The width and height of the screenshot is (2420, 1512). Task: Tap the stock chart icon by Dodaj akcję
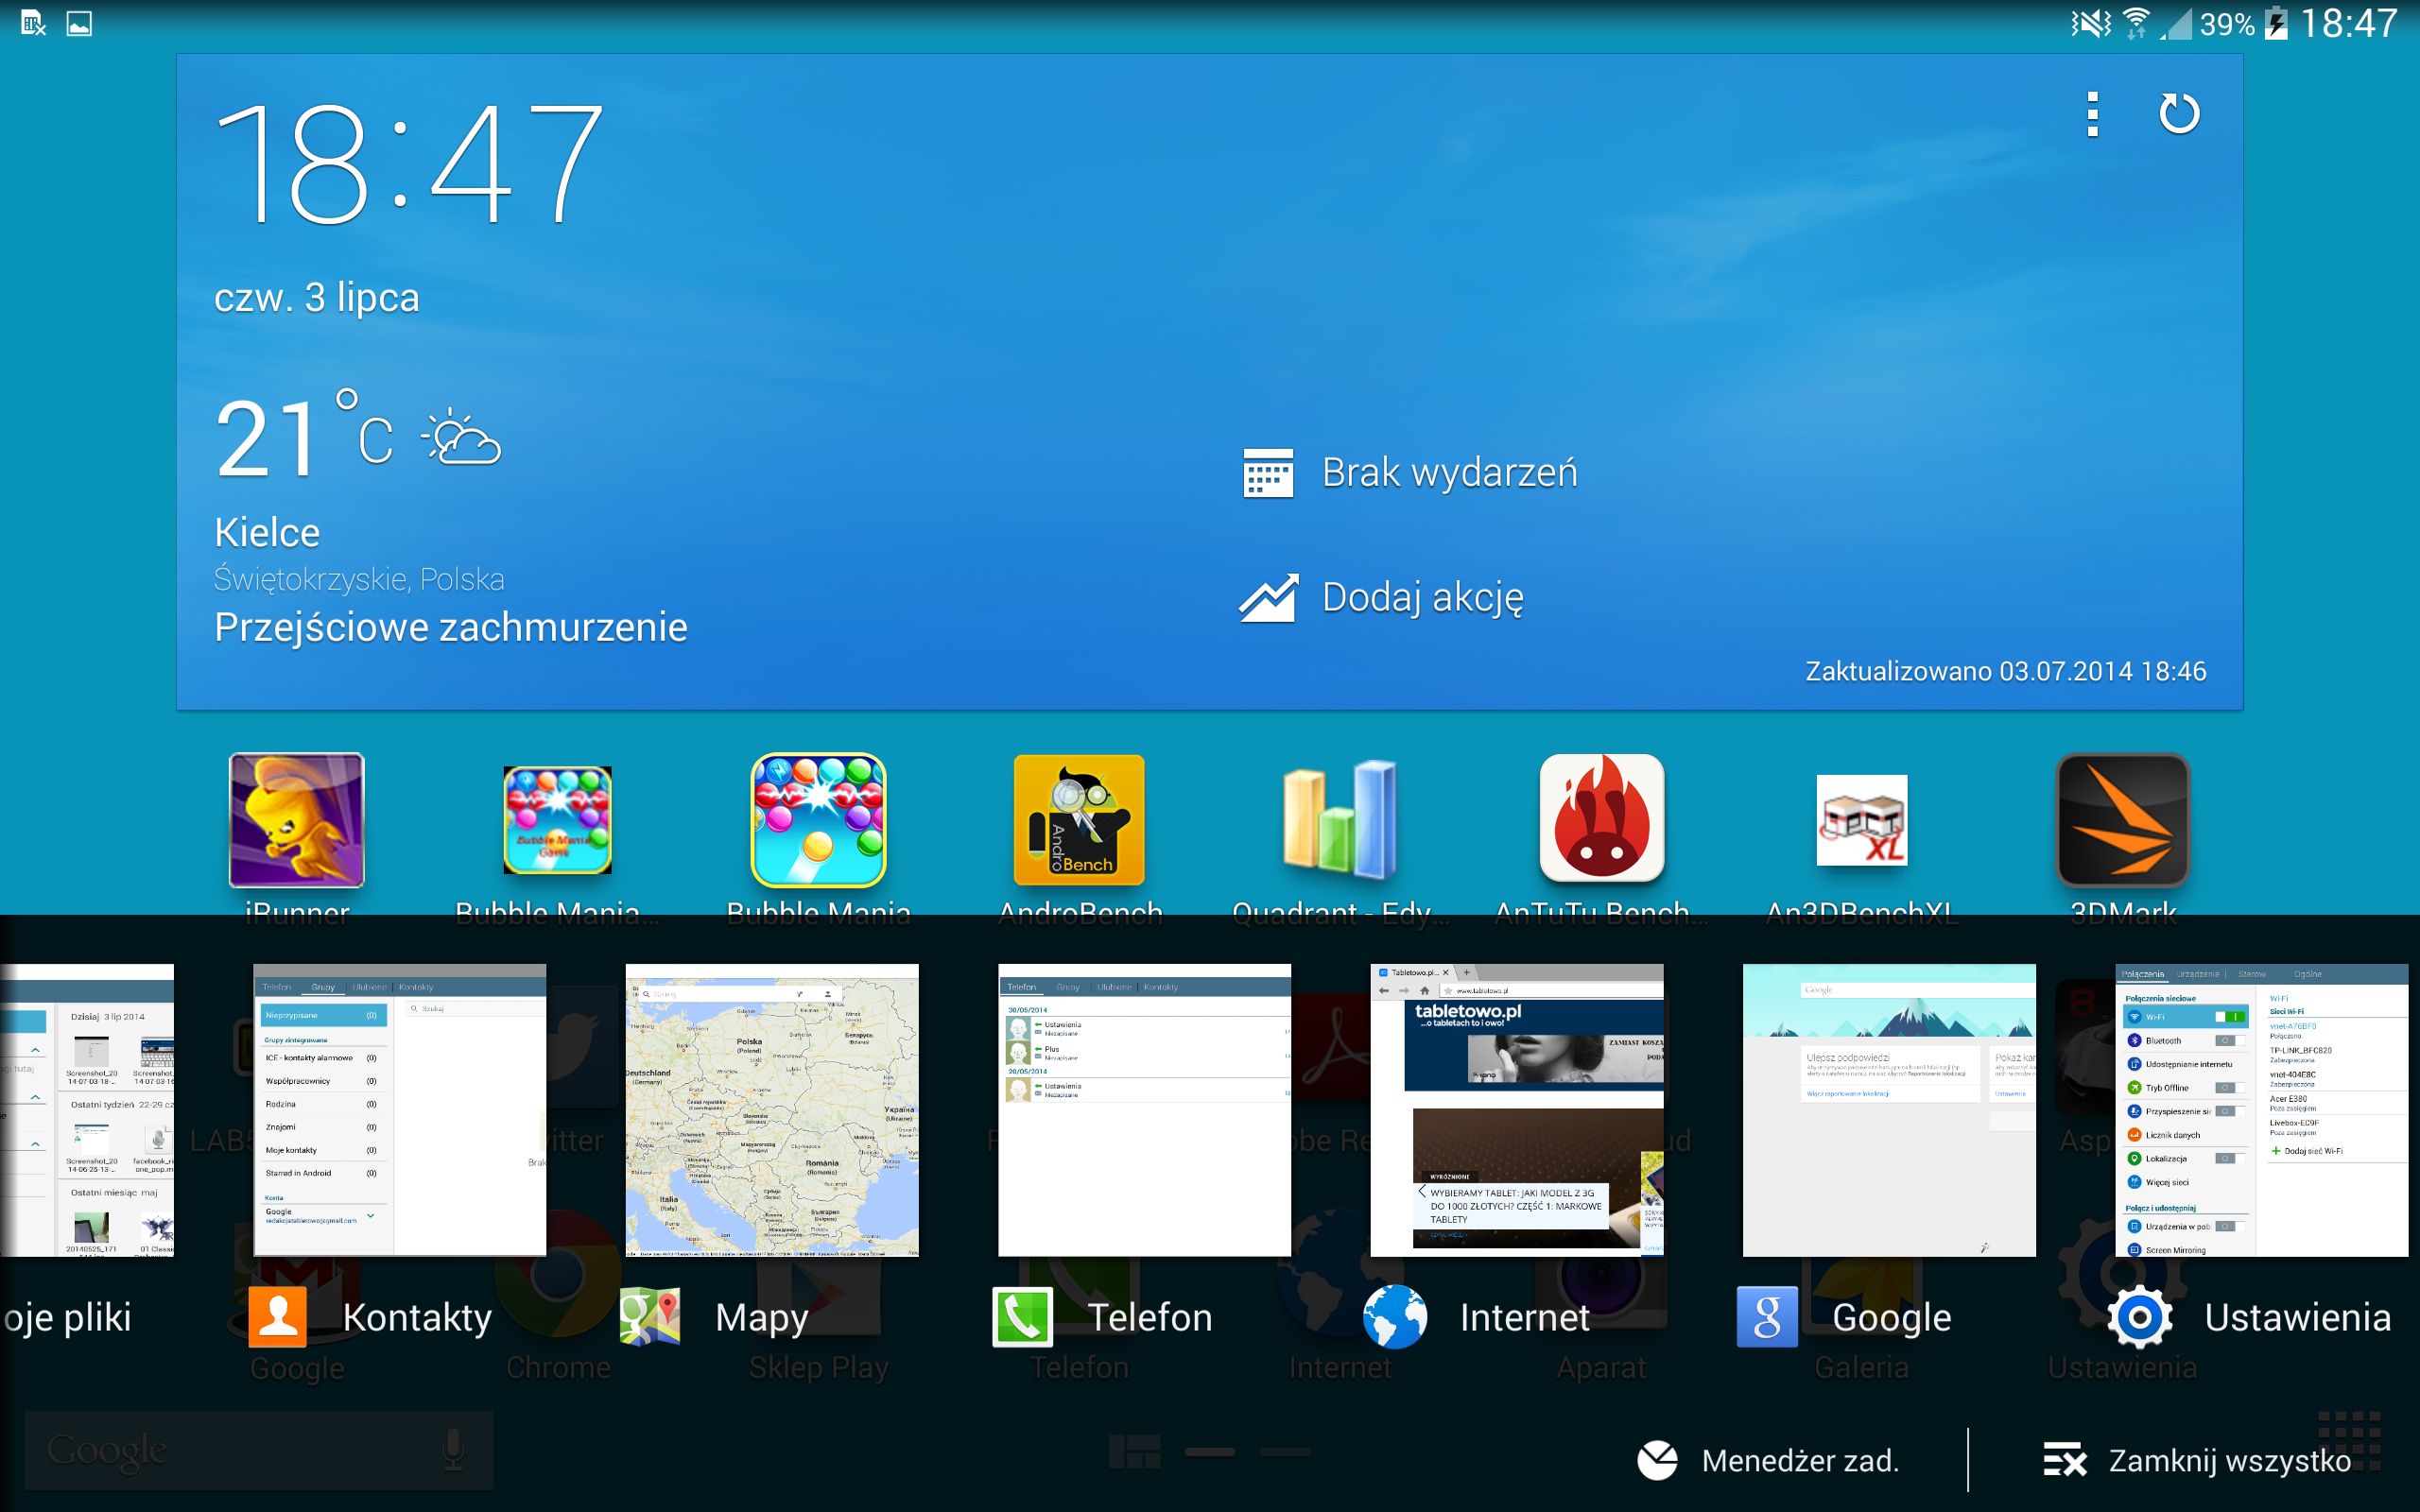1268,597
